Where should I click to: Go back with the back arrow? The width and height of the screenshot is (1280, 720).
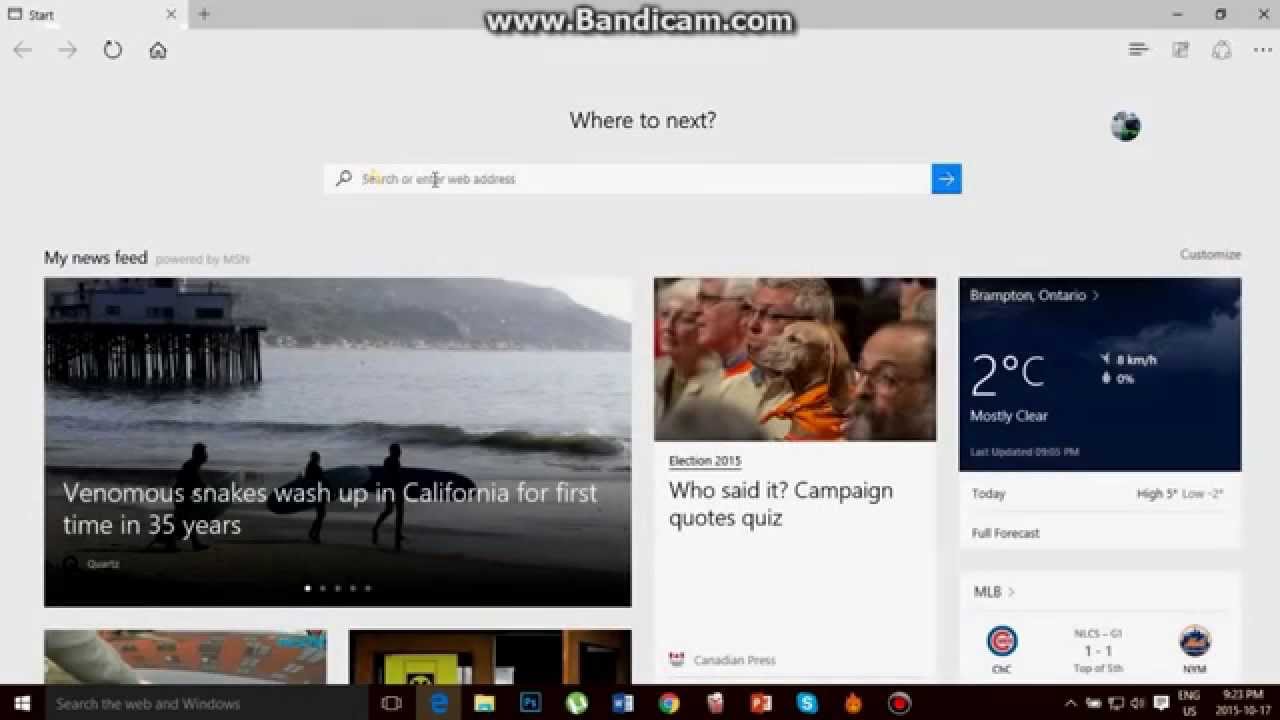tap(22, 50)
